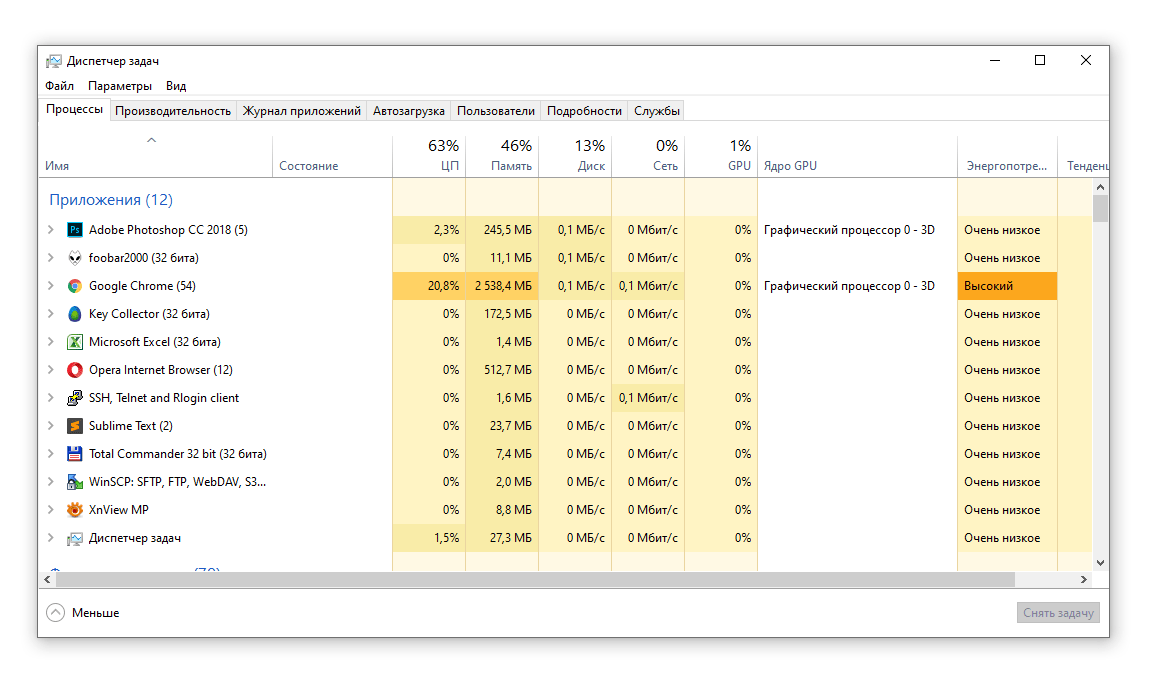Click the horizontal scrollbar thumb
This screenshot has width=1158, height=692.
(x=535, y=580)
